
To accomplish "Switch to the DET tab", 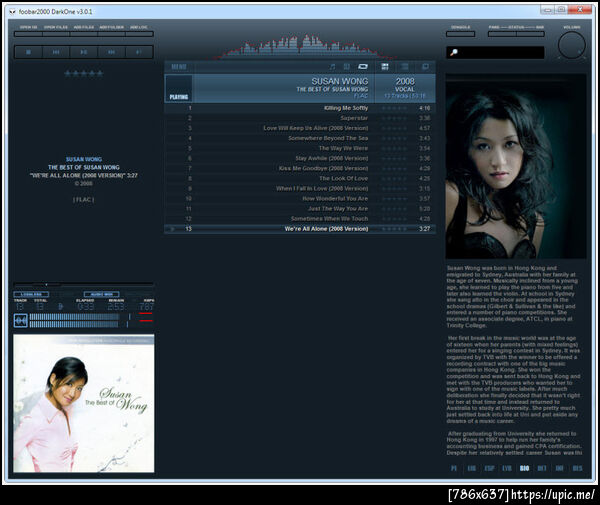I will click(x=542, y=468).
